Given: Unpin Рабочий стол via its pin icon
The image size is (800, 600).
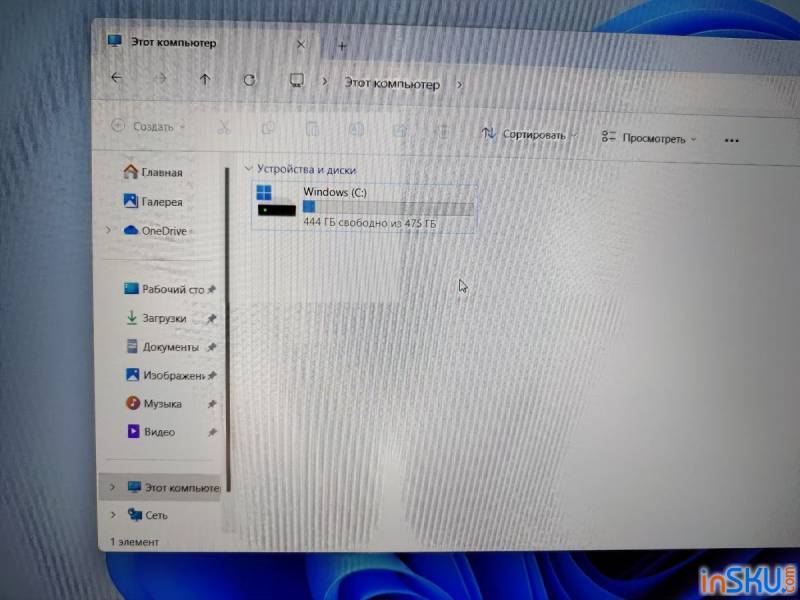Looking at the screenshot, I should point(211,290).
